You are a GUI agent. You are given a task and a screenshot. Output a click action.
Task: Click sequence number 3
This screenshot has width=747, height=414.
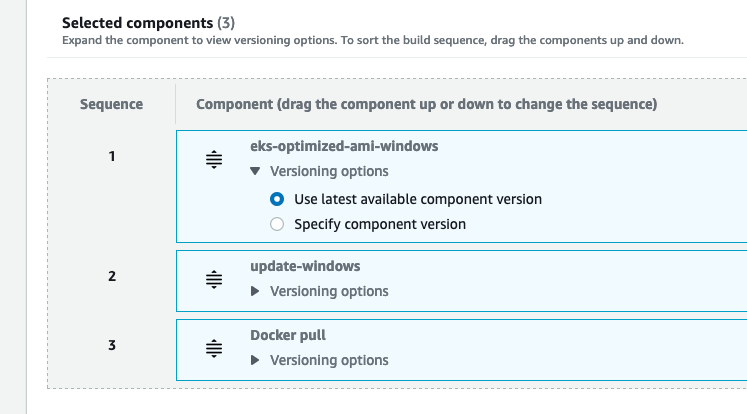point(112,345)
